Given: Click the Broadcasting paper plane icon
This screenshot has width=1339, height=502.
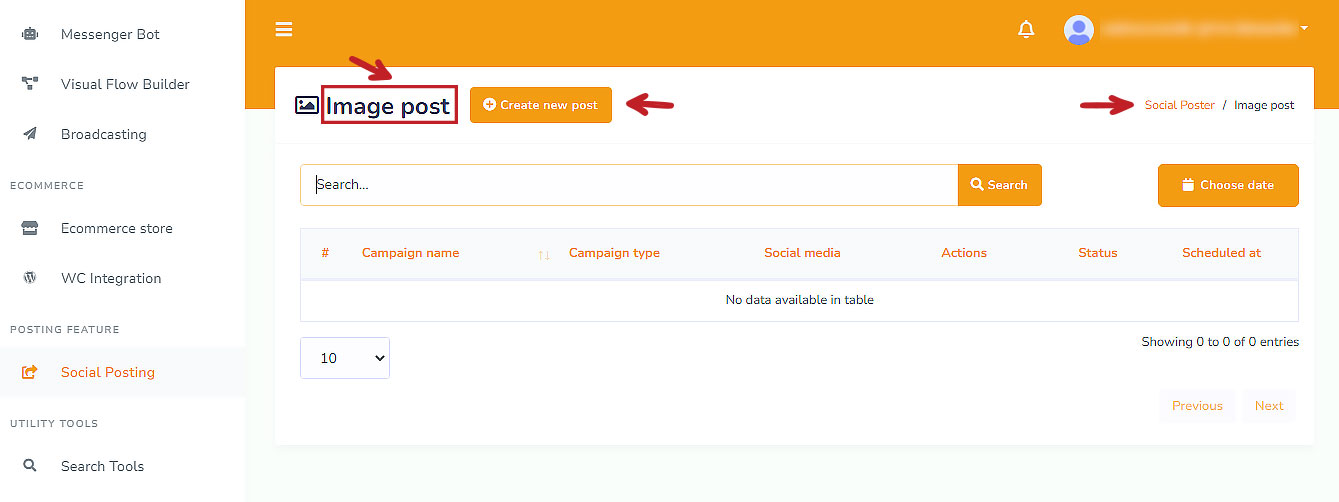Looking at the screenshot, I should click(x=30, y=134).
